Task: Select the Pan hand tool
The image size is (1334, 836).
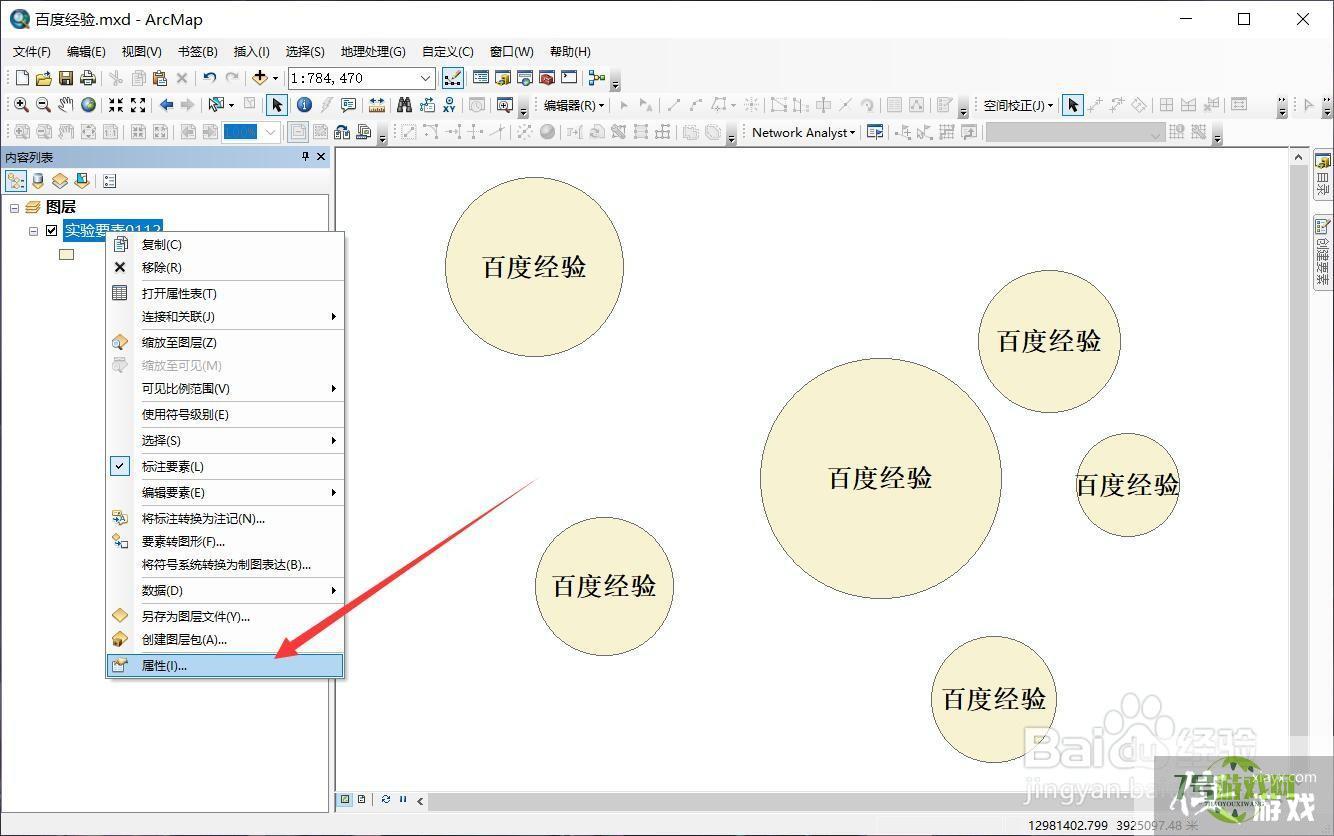Action: pyautogui.click(x=66, y=105)
